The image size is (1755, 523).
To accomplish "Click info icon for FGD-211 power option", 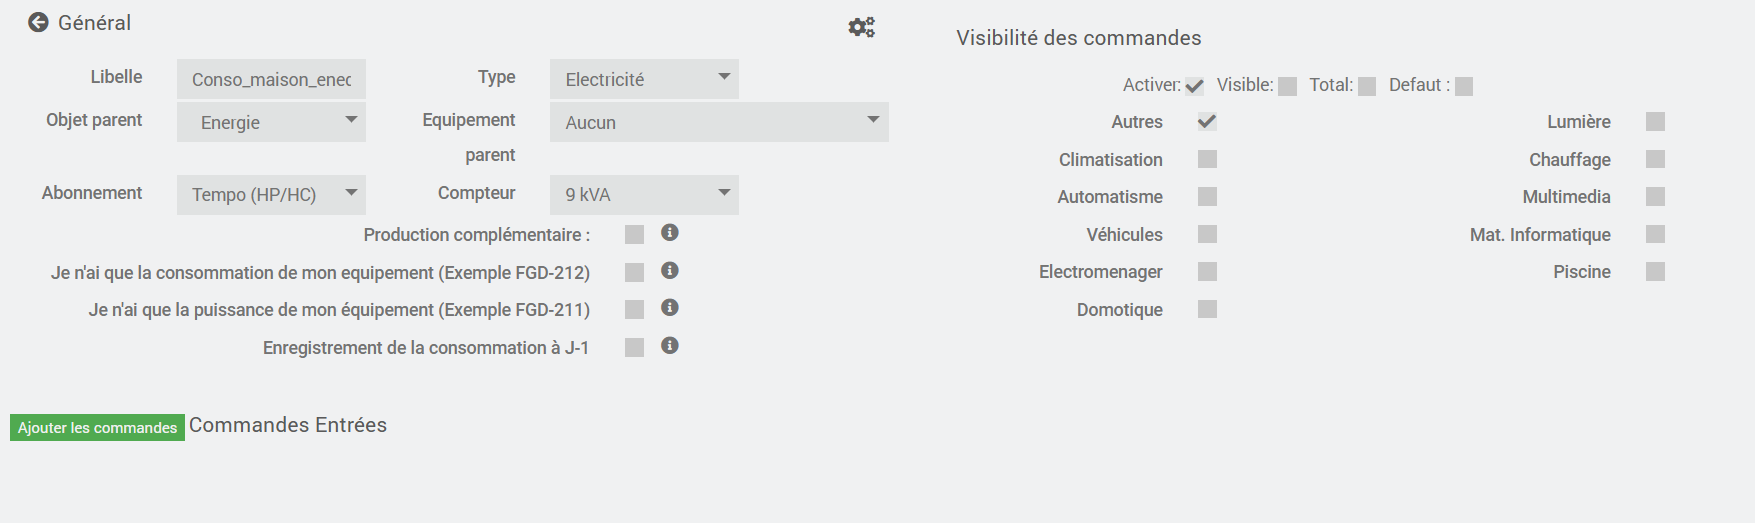I will [670, 307].
